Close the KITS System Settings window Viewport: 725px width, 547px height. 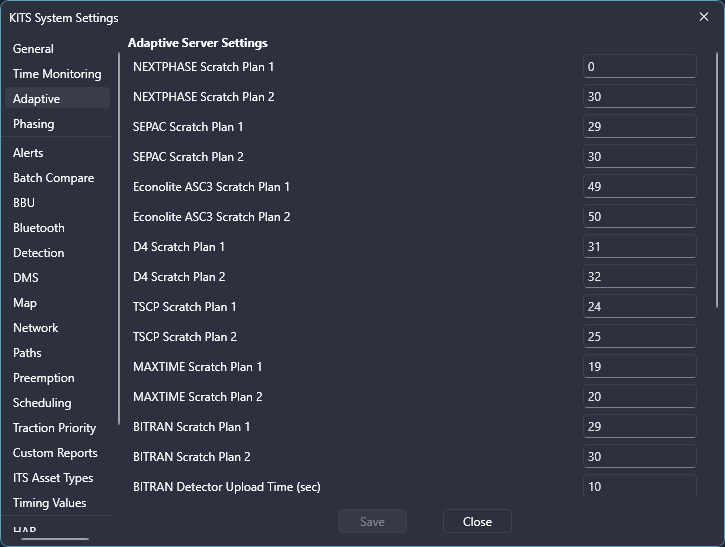coord(704,17)
